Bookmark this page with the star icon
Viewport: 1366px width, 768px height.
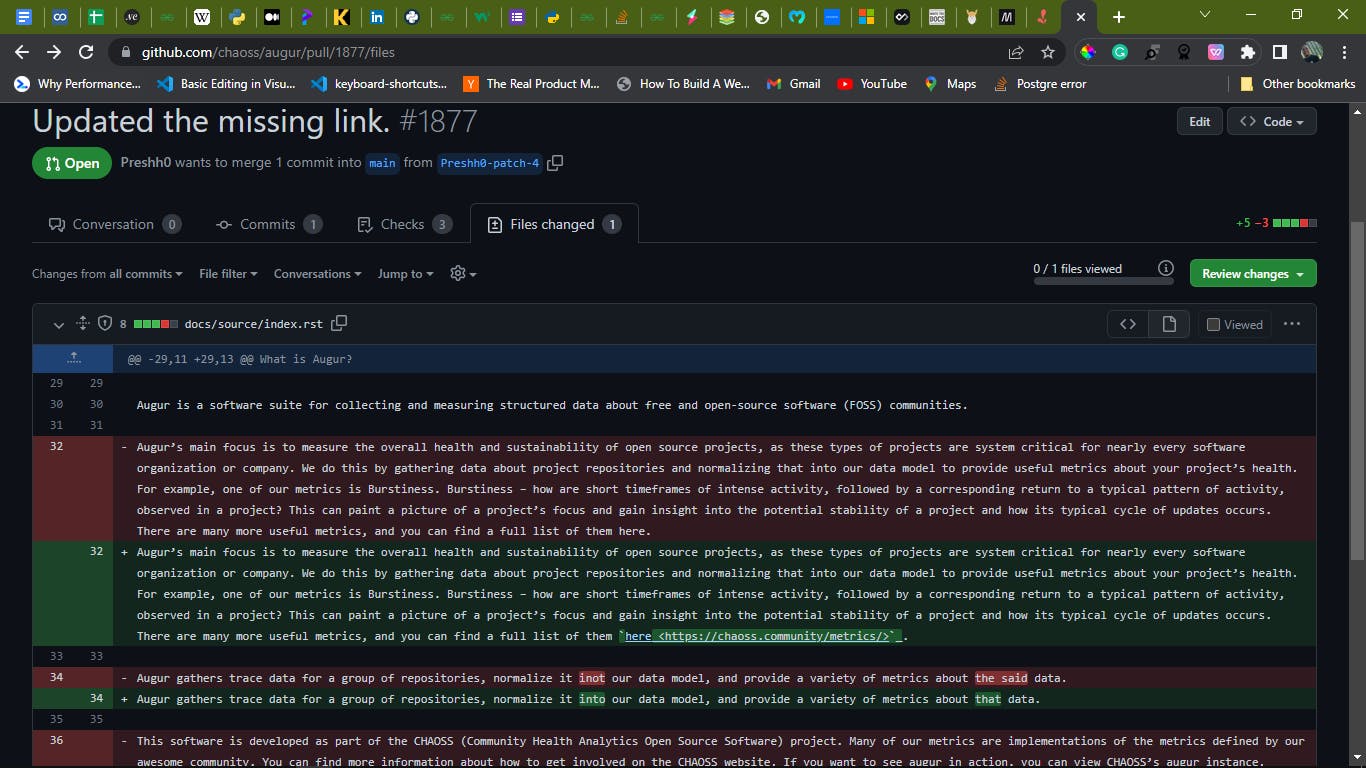coord(1048,52)
